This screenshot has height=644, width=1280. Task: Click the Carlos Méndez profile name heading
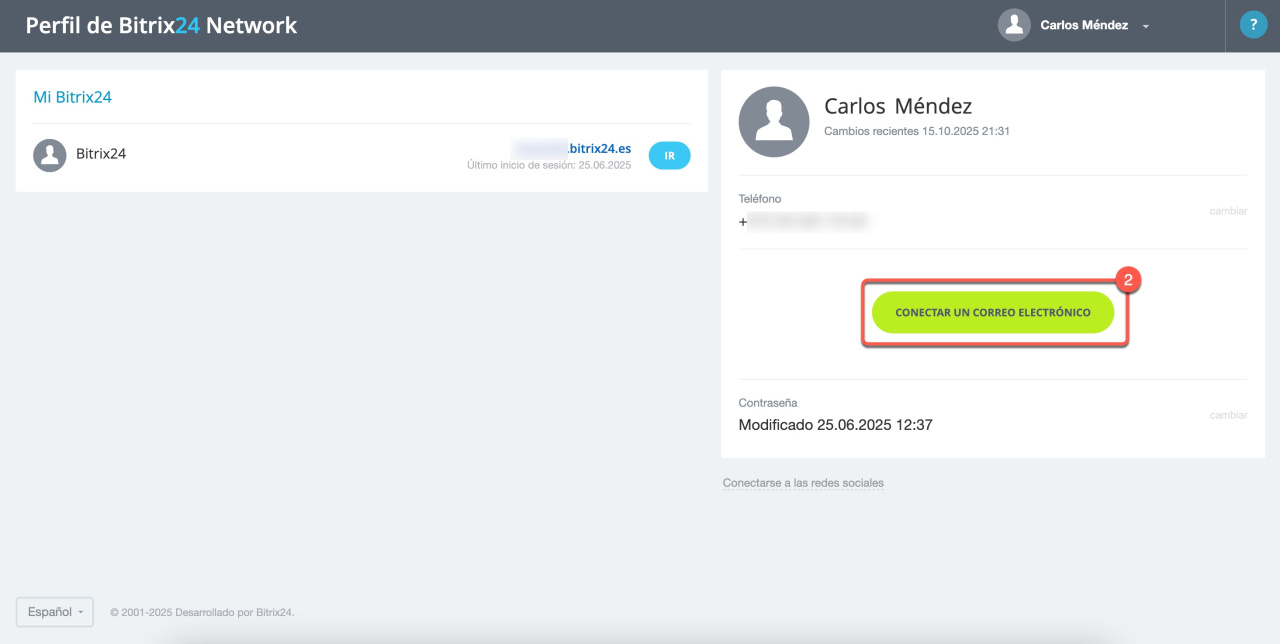coord(898,106)
